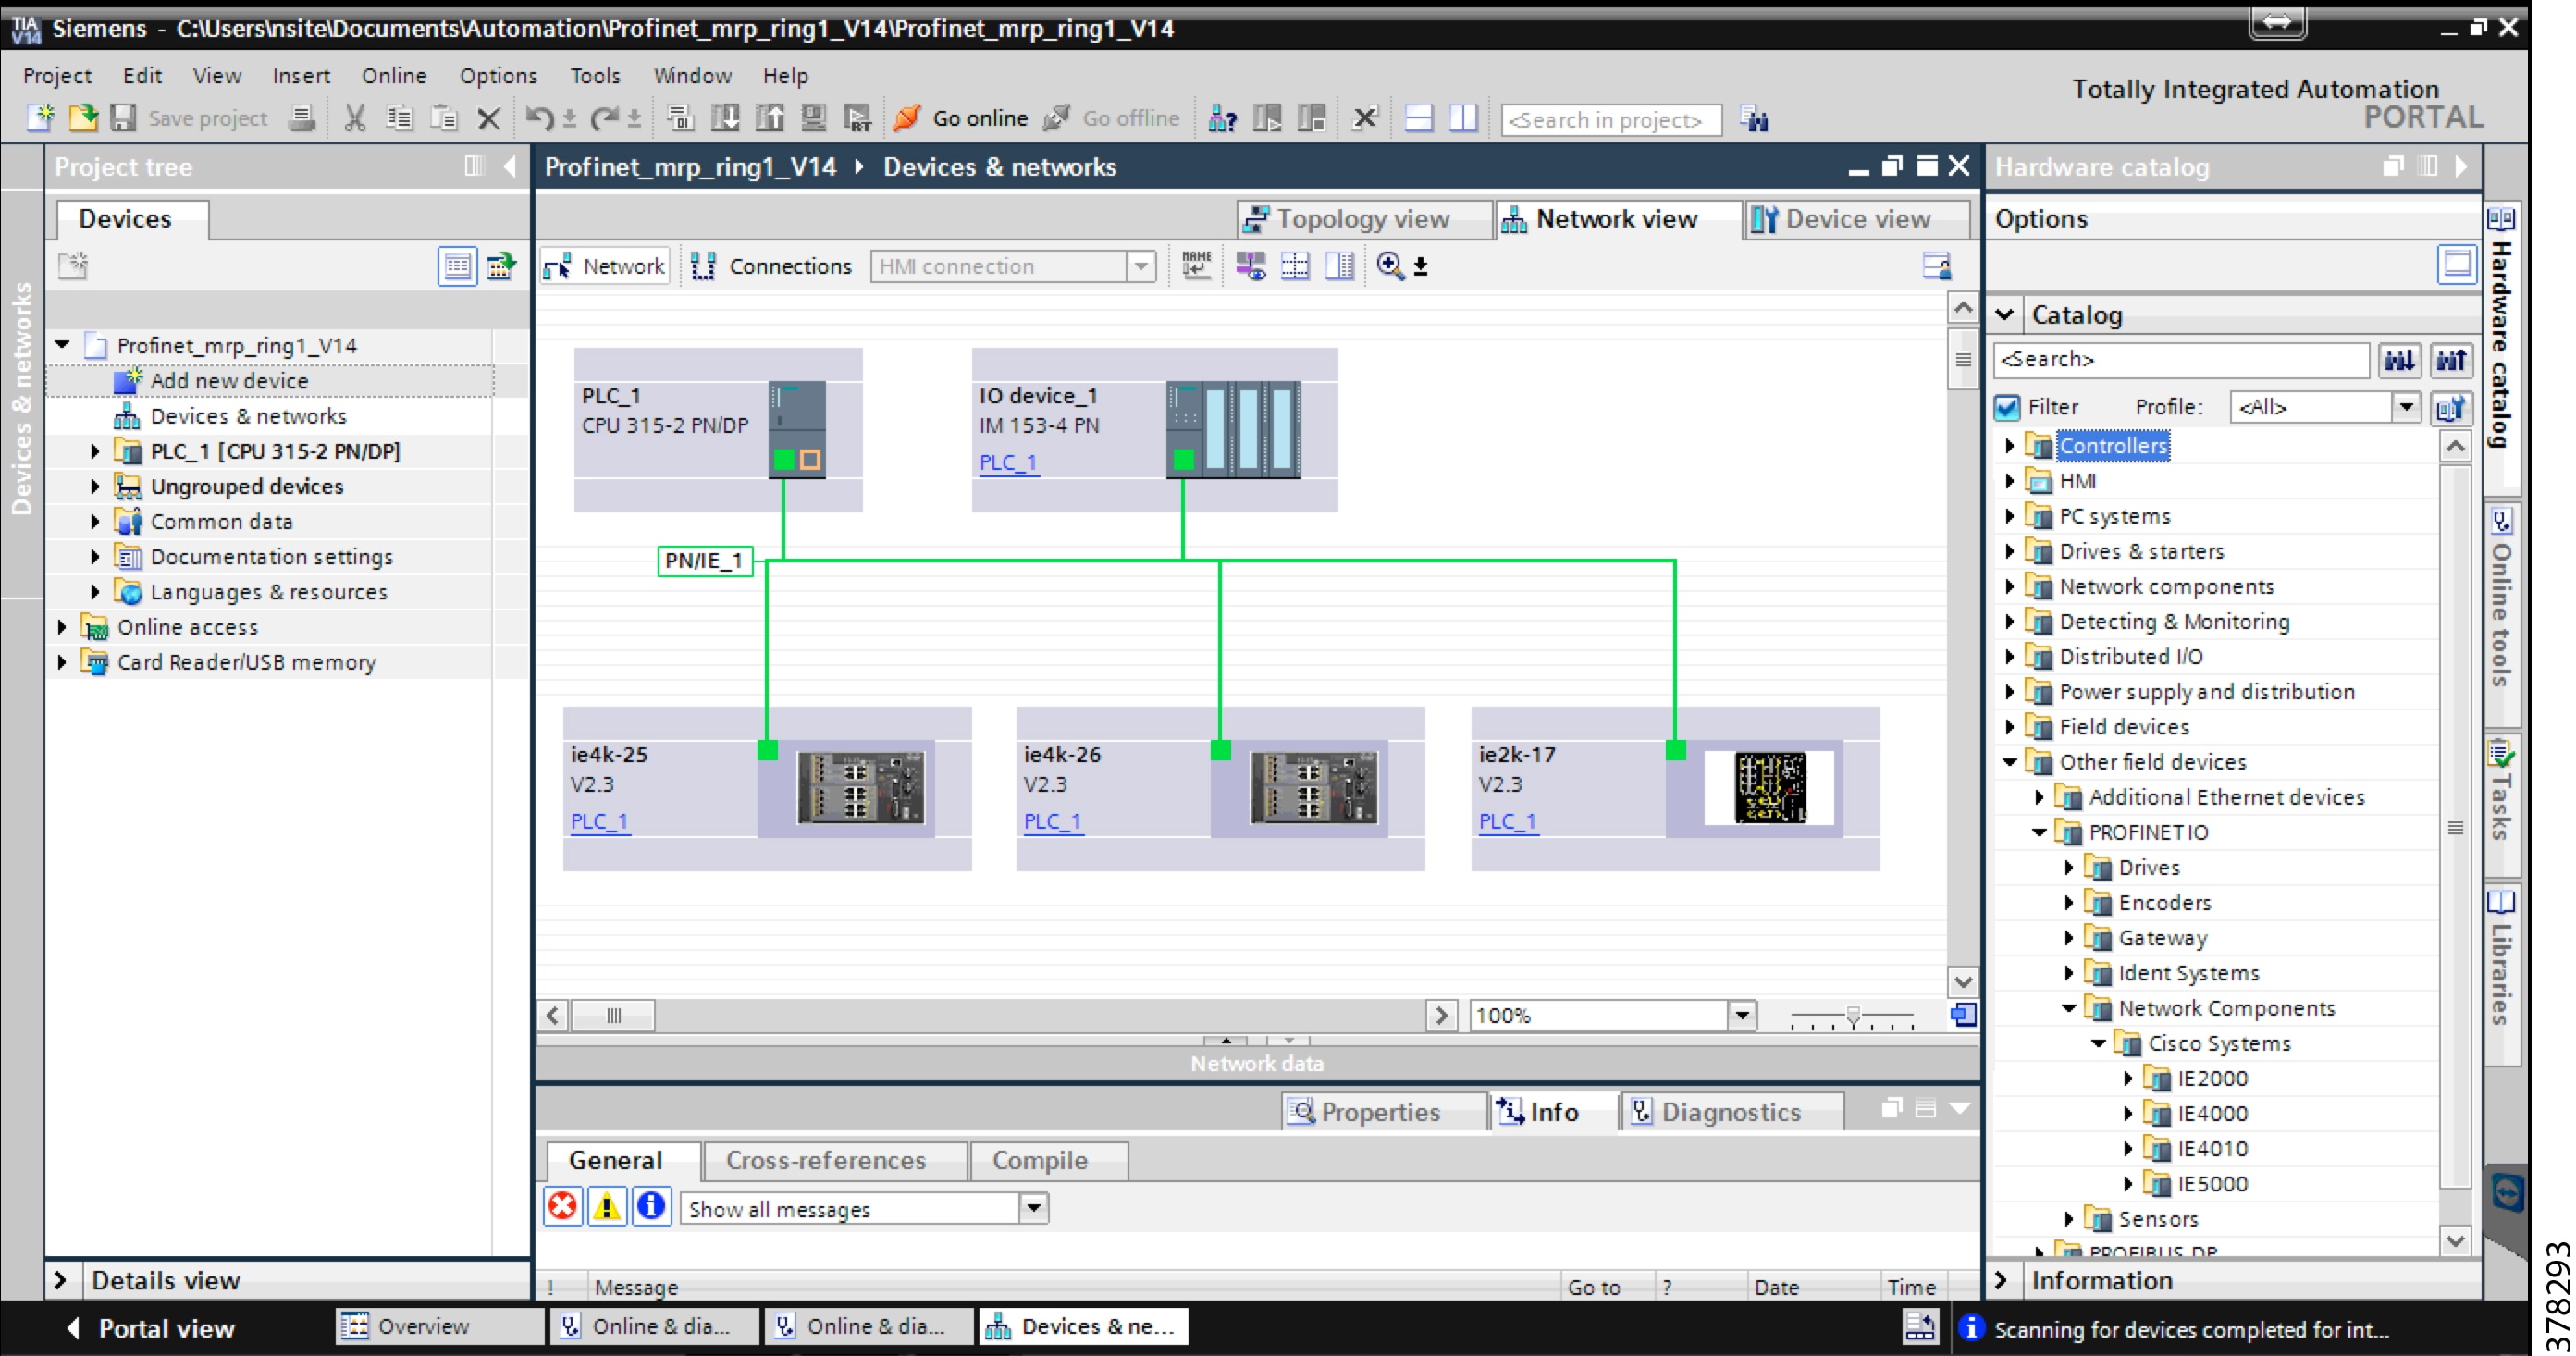Expand the PLC_1 CPU 315-2 PN/DP node
The image size is (2576, 1356).
95,451
